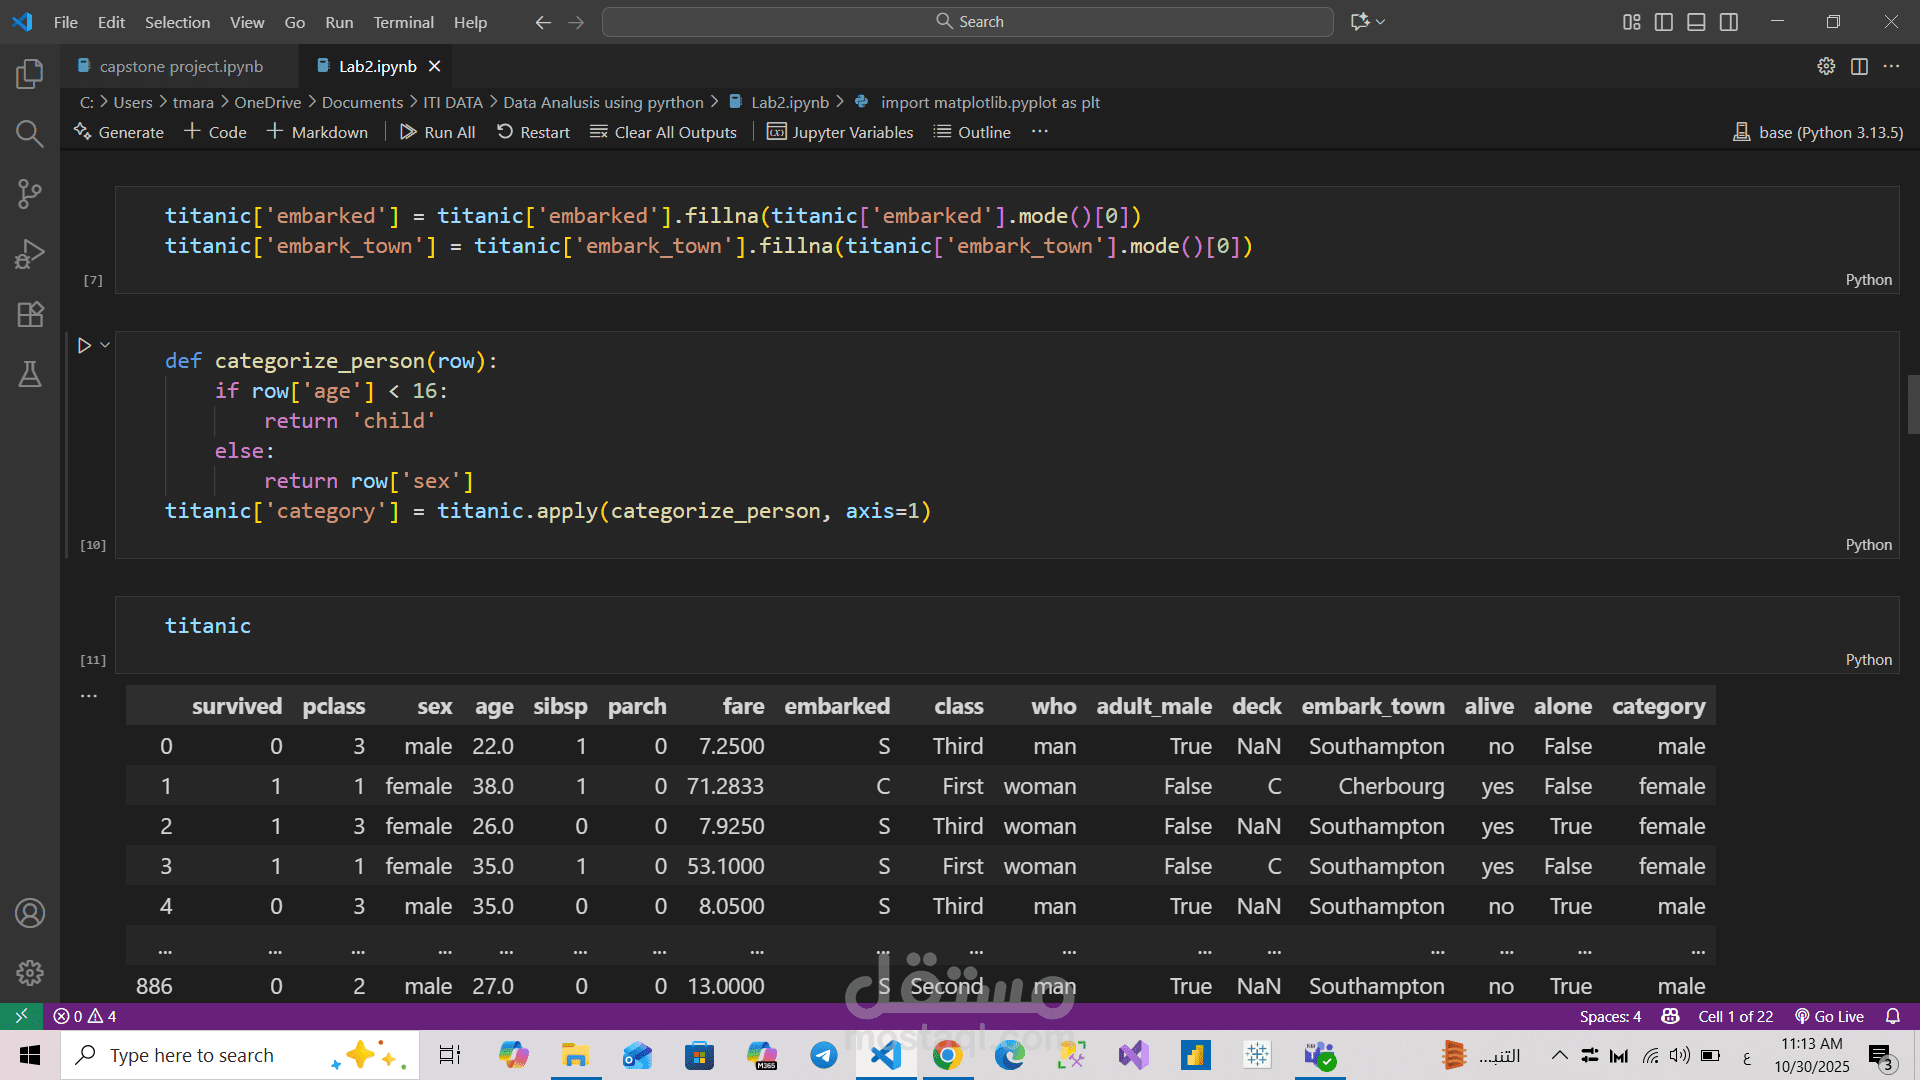Image resolution: width=1920 pixels, height=1080 pixels.
Task: Click the command center Search field
Action: coord(968,22)
